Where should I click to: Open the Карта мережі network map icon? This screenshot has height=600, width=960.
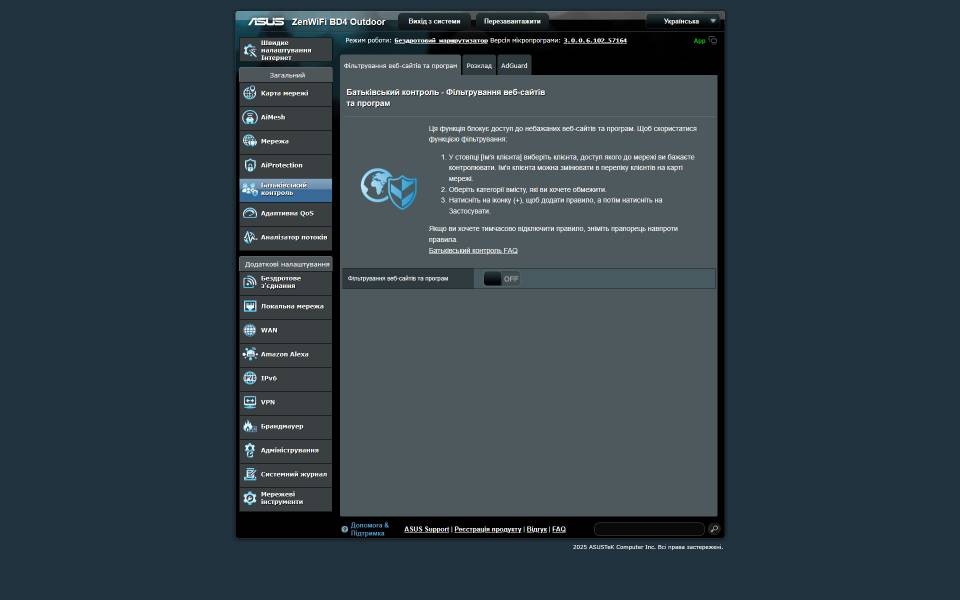click(x=250, y=93)
